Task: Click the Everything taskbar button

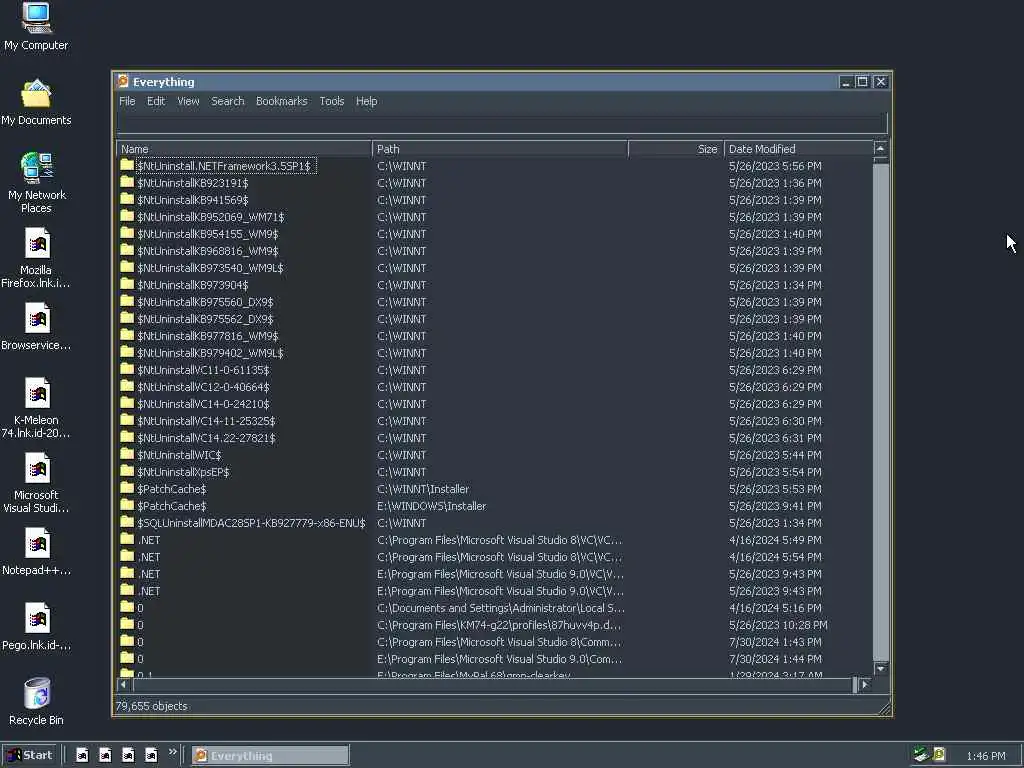Action: (270, 756)
